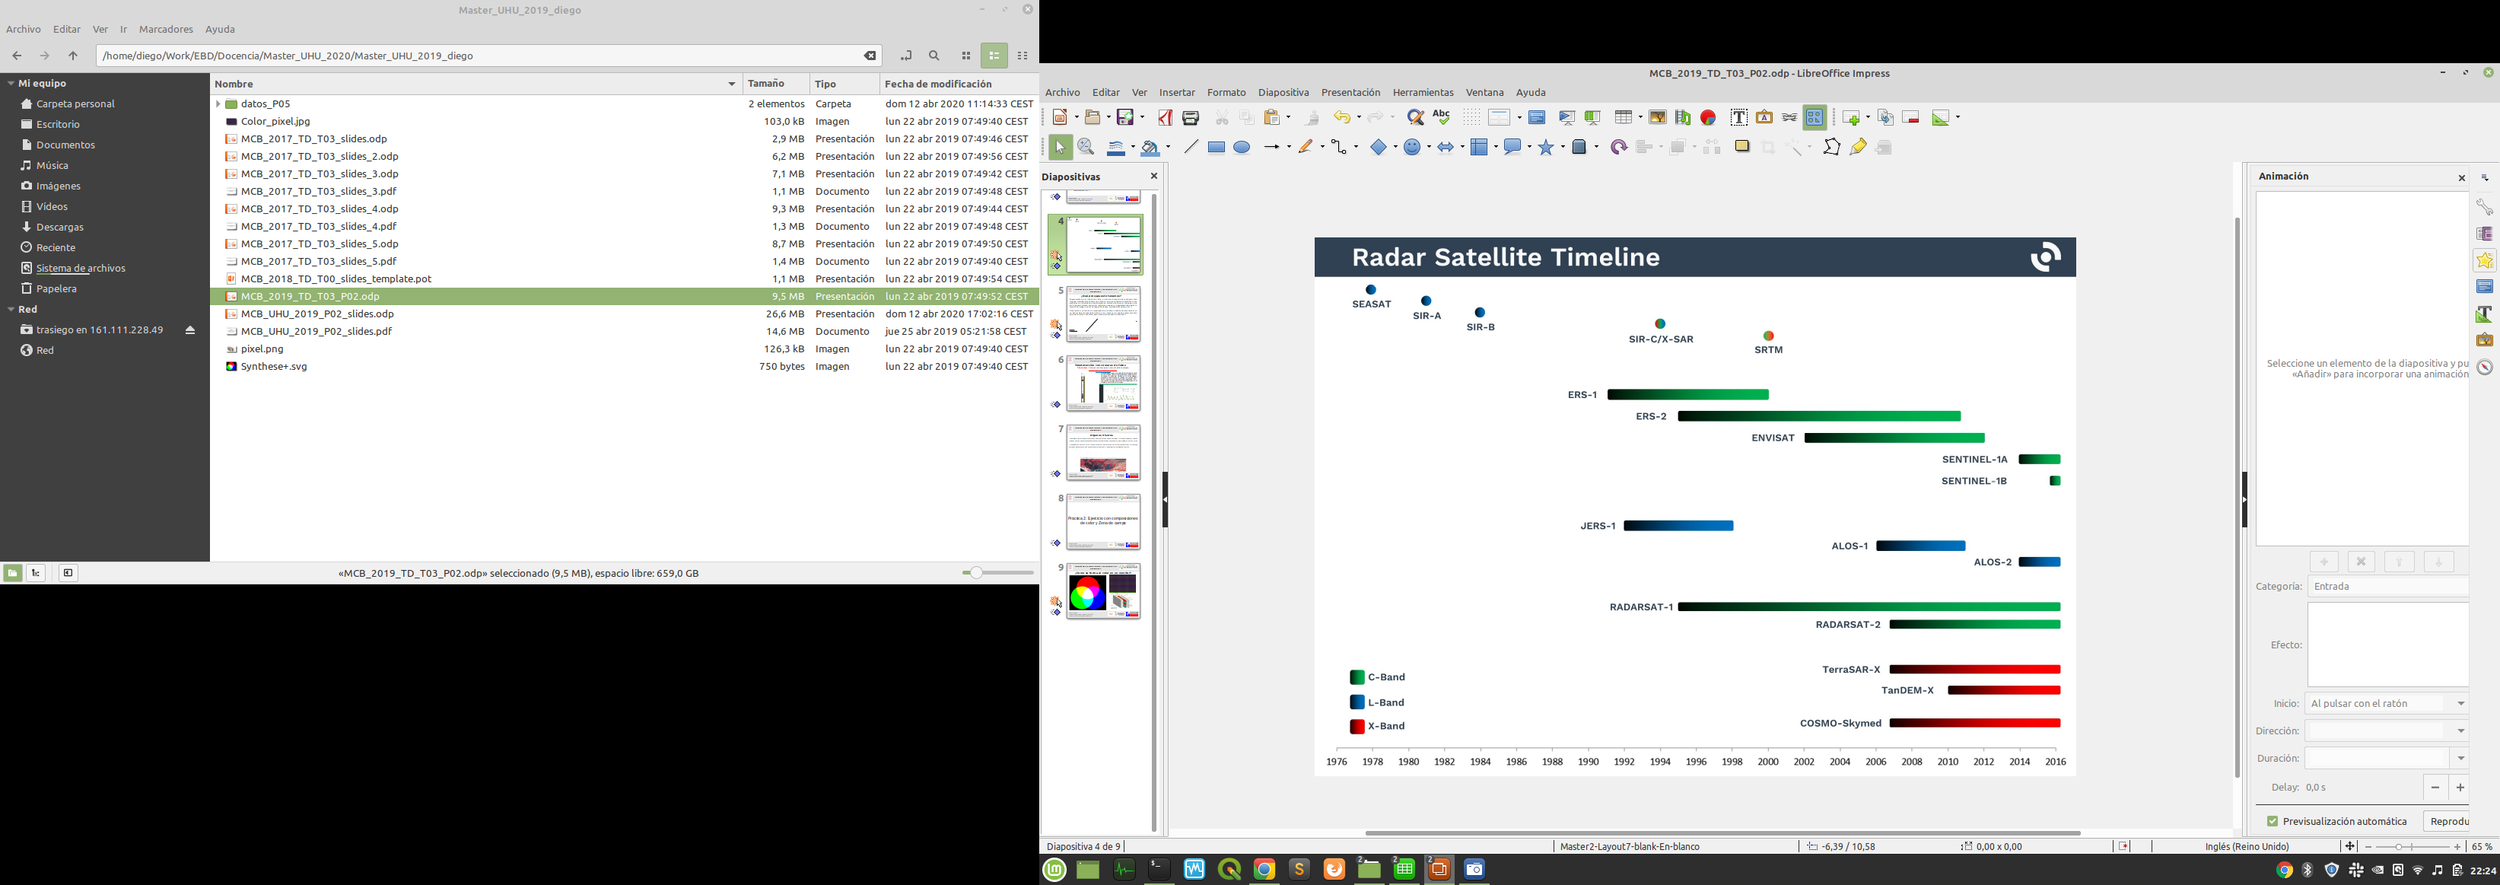
Task: Open Gallery deck in sidebar
Action: [x=2484, y=341]
